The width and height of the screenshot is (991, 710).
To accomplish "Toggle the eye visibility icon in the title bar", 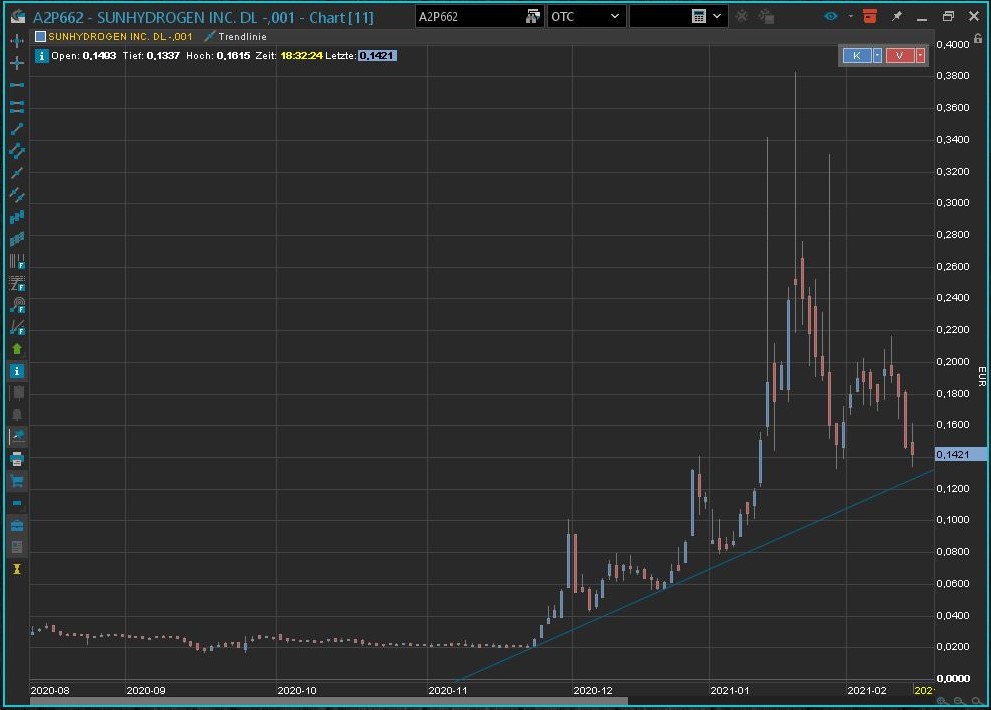I will (x=831, y=16).
